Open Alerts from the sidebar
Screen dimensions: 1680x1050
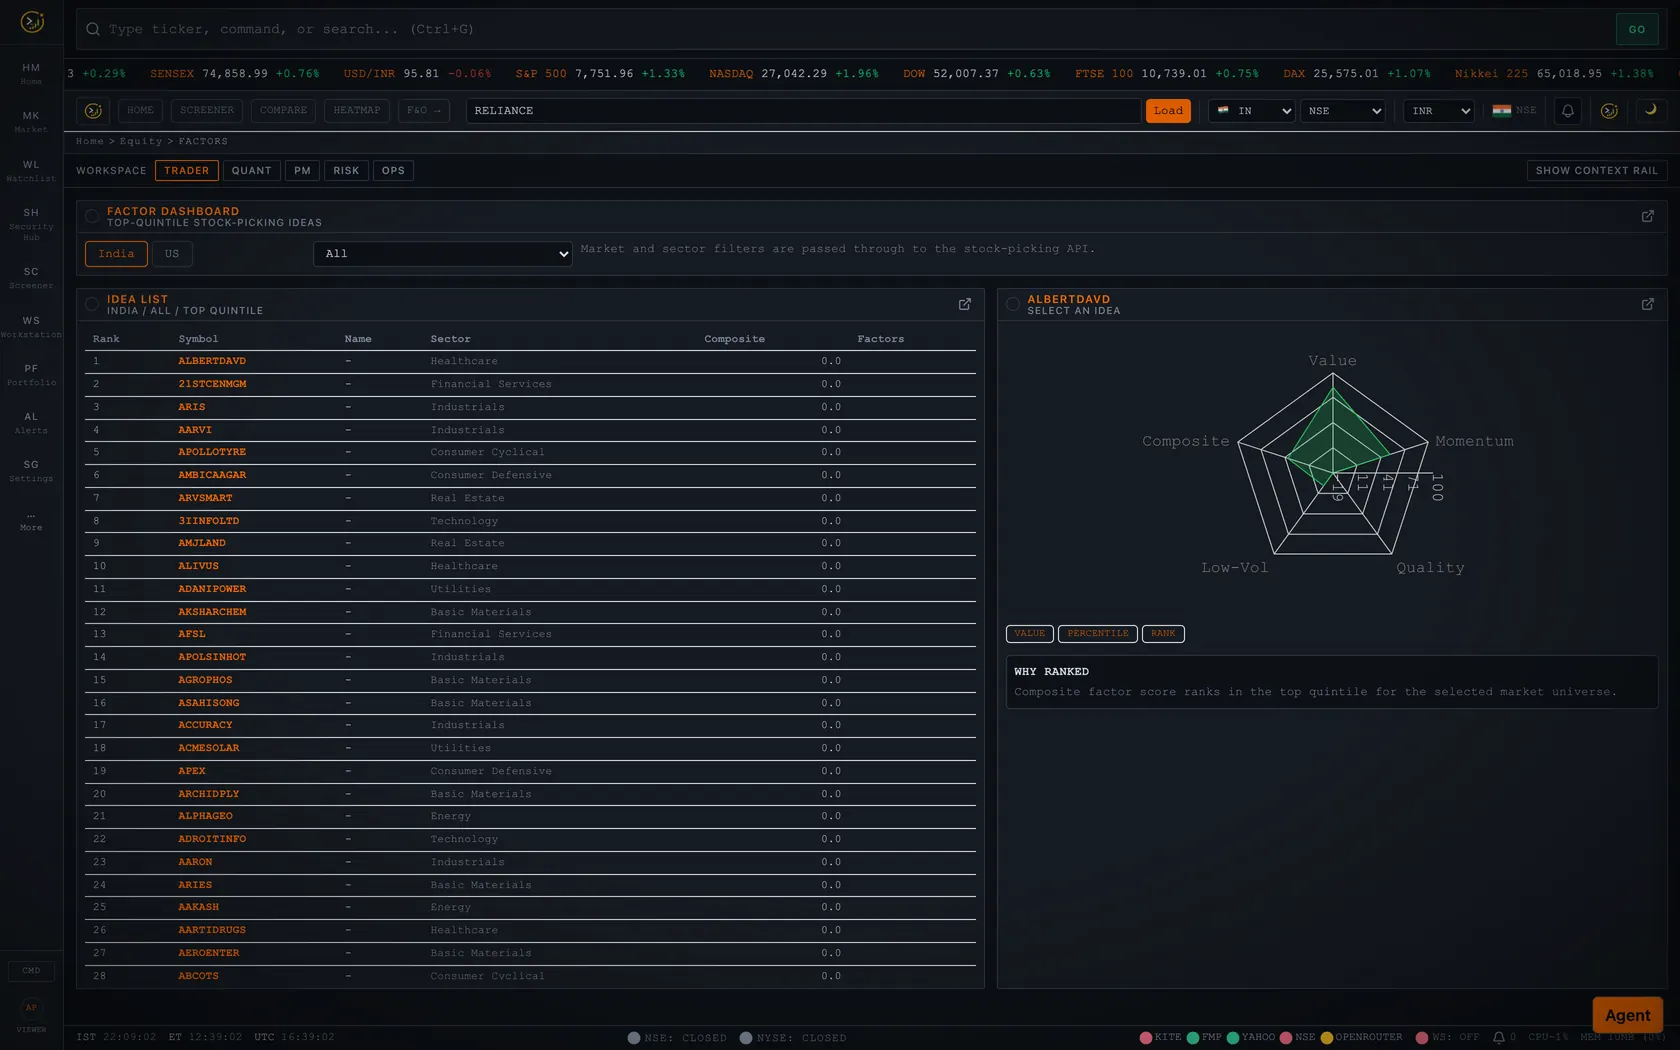[31, 422]
